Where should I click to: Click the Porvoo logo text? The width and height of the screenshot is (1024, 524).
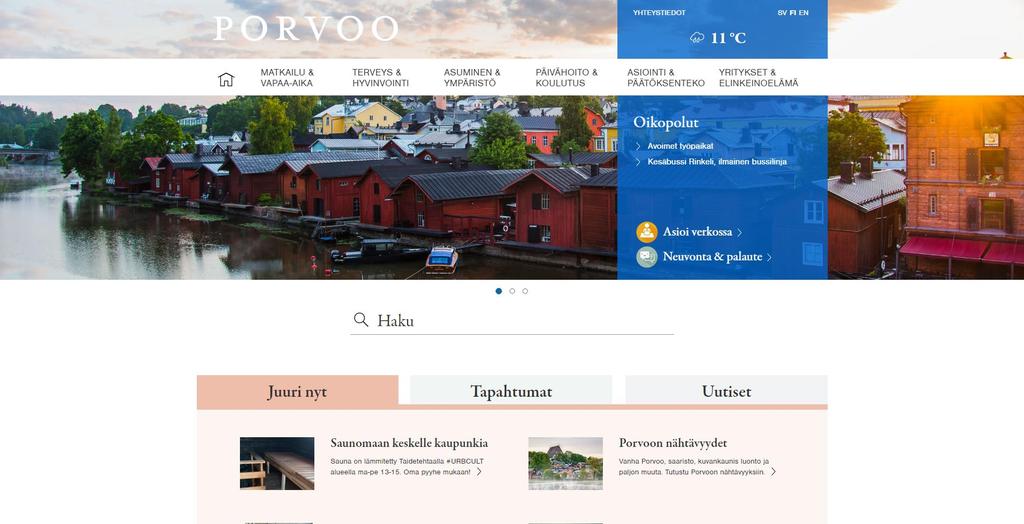pos(306,29)
